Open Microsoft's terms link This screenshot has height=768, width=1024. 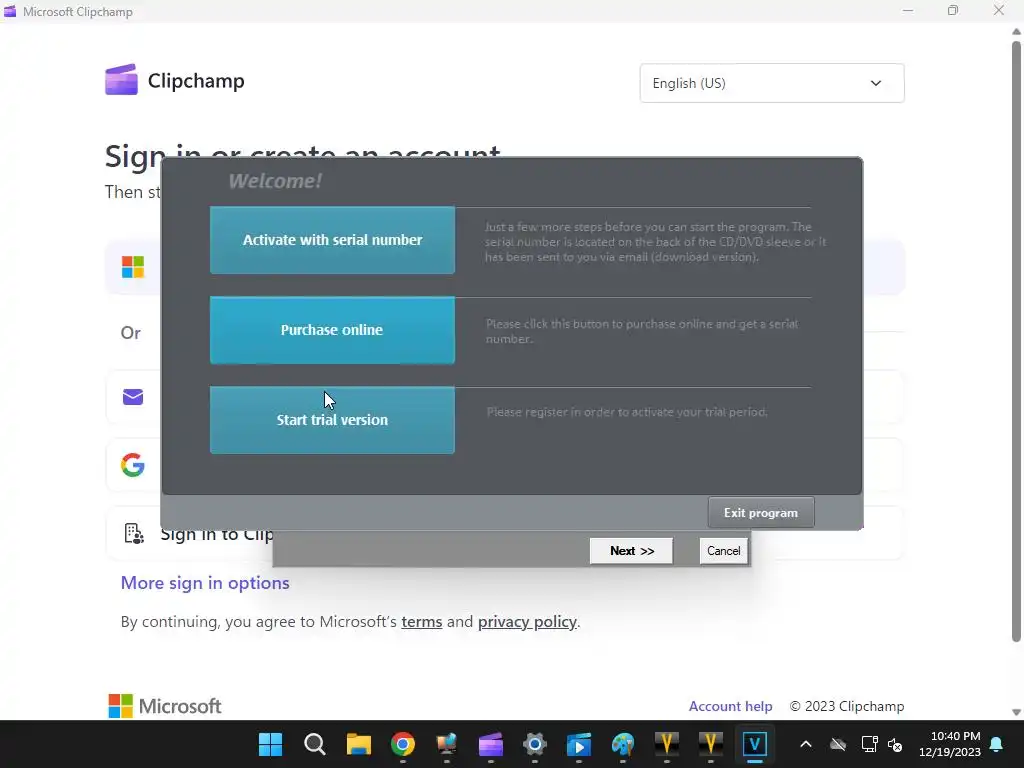pyautogui.click(x=422, y=621)
